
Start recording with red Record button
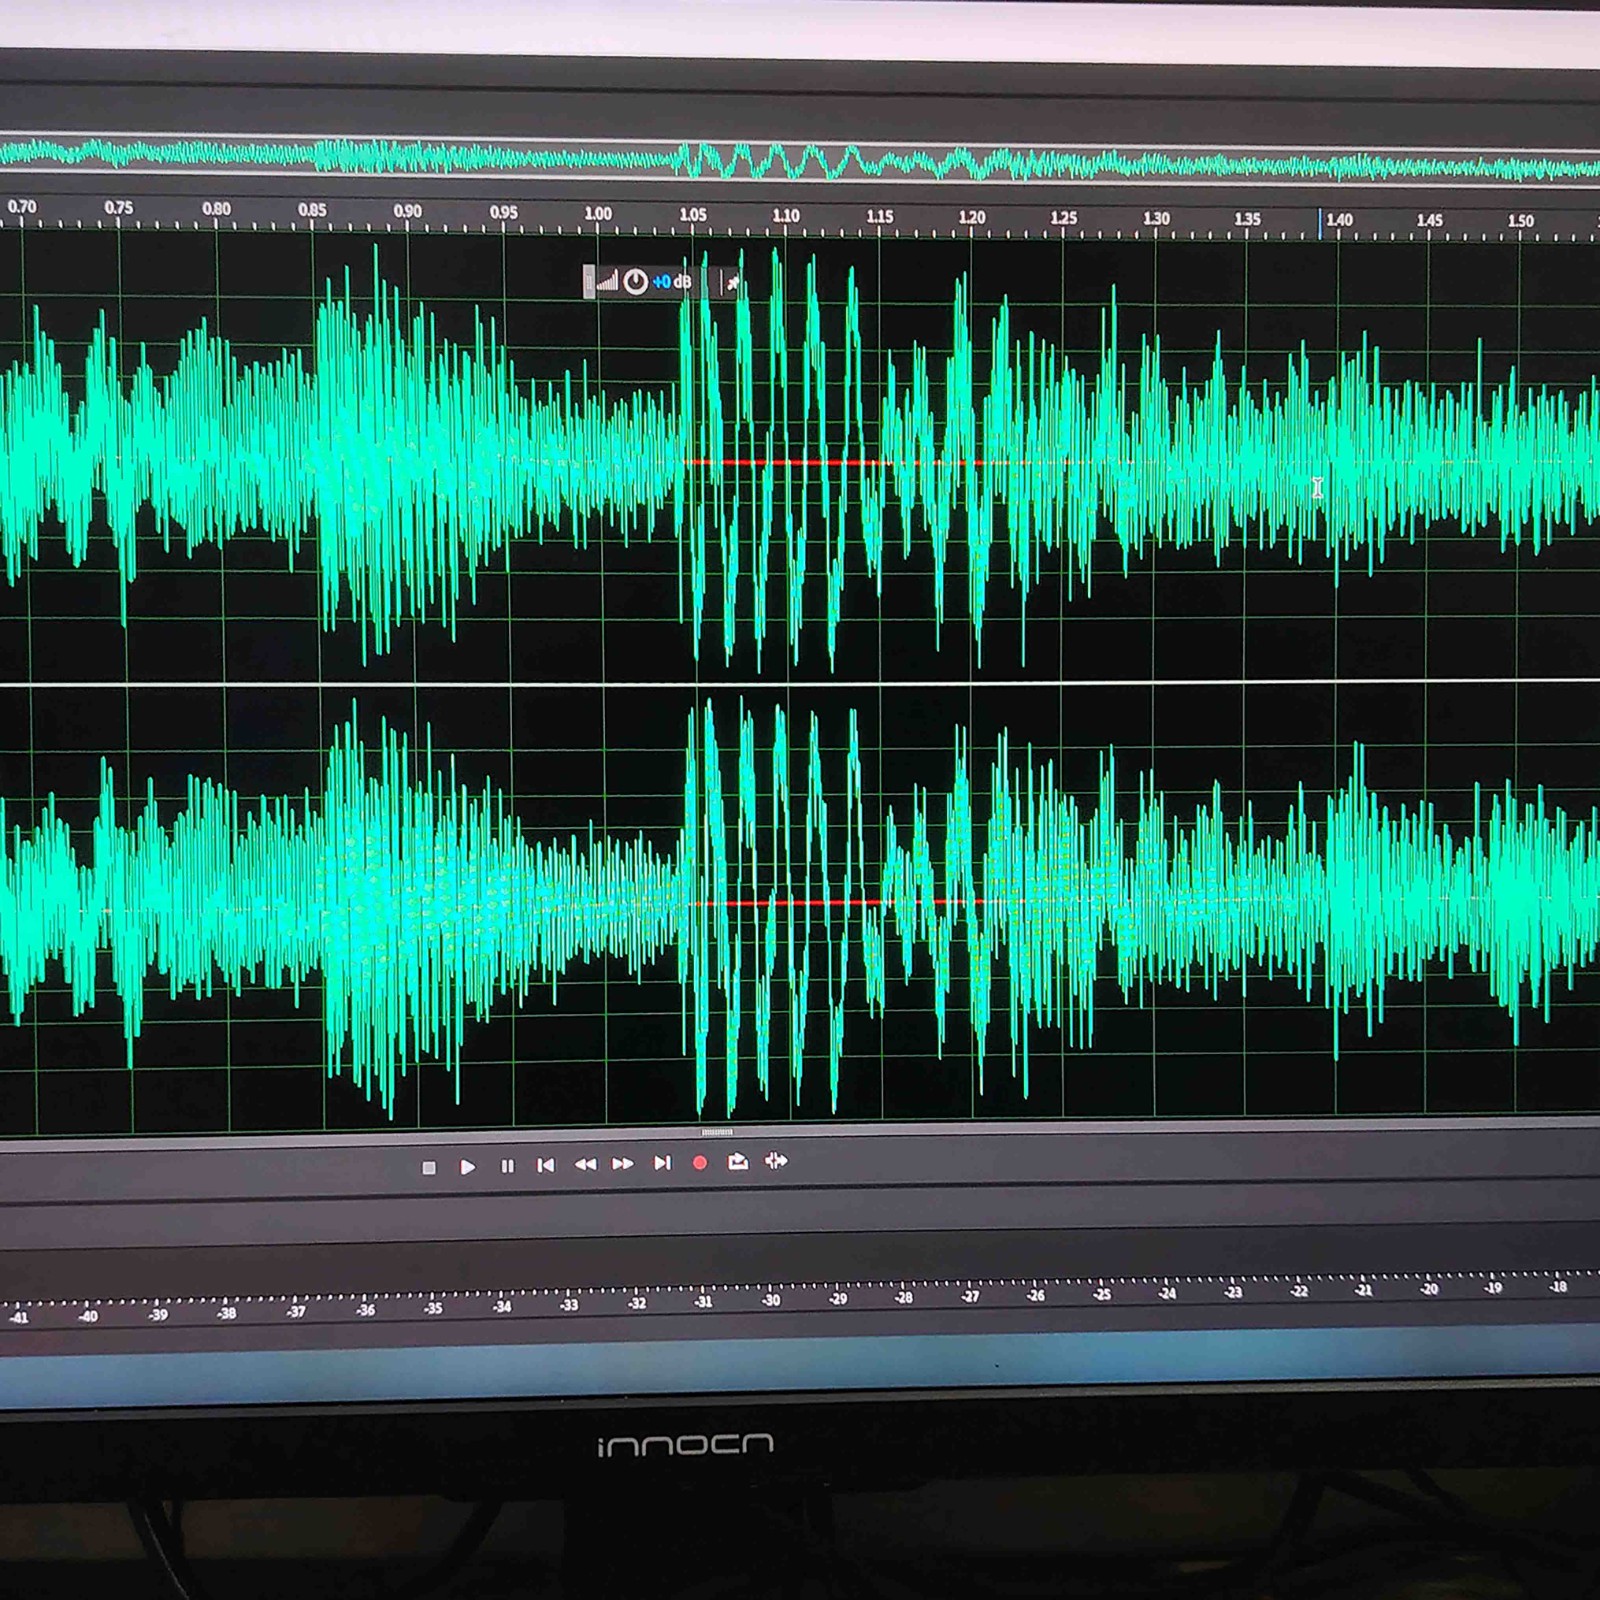pos(700,1163)
